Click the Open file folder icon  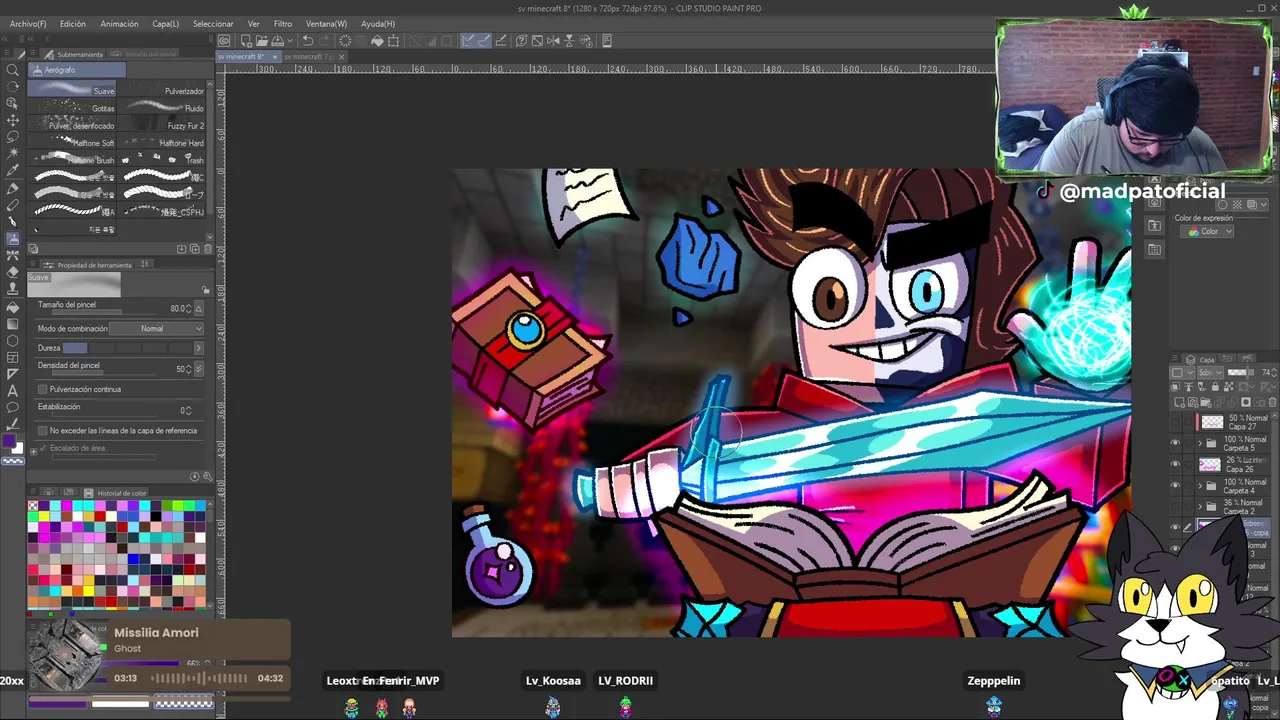point(260,41)
